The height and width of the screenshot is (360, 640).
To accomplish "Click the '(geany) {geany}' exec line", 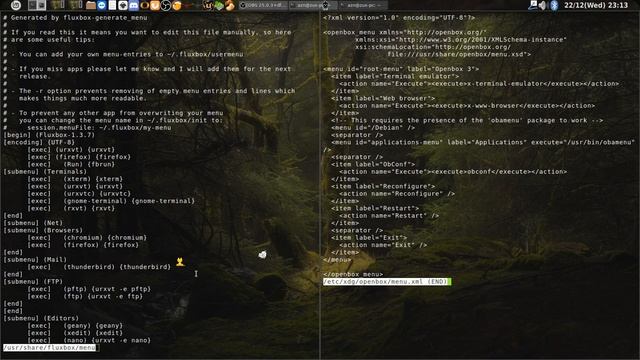I will tap(75, 326).
